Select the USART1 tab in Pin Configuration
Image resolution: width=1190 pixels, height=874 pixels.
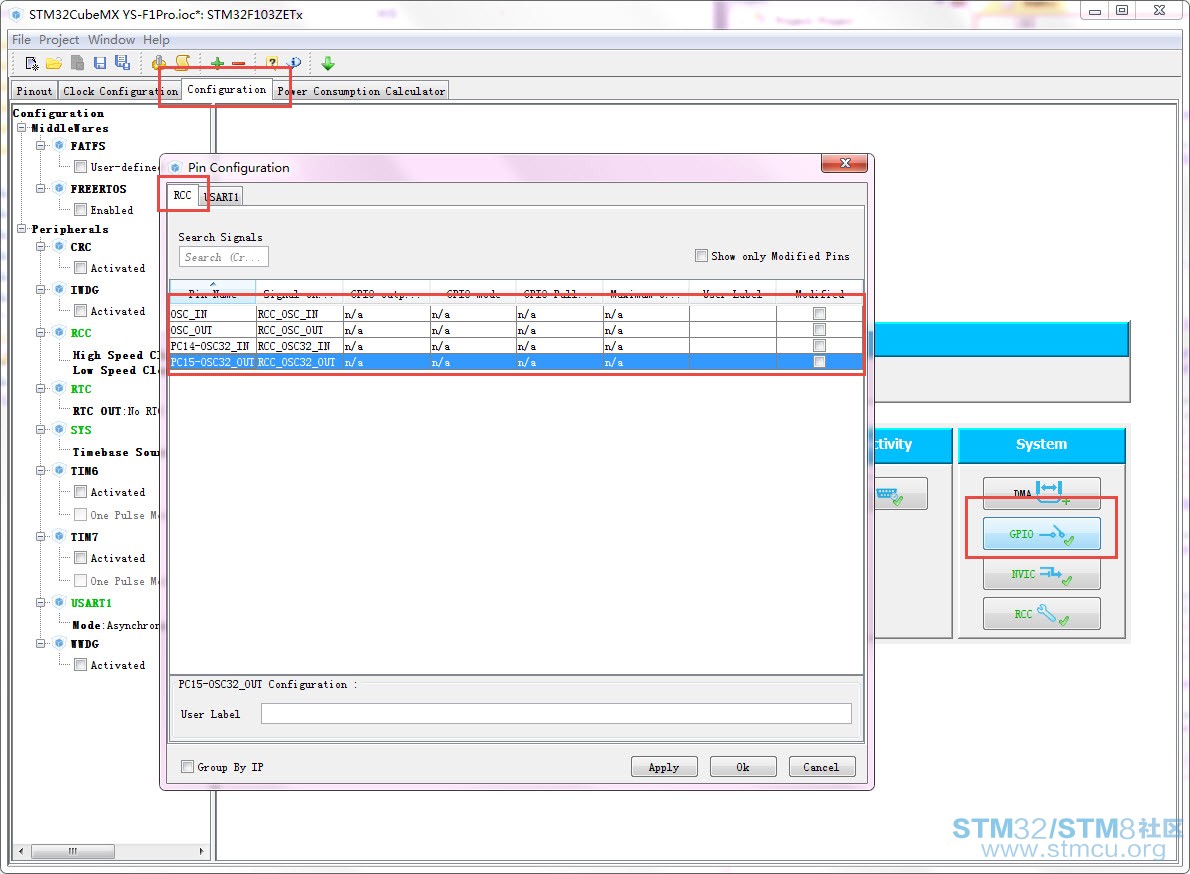pos(223,197)
